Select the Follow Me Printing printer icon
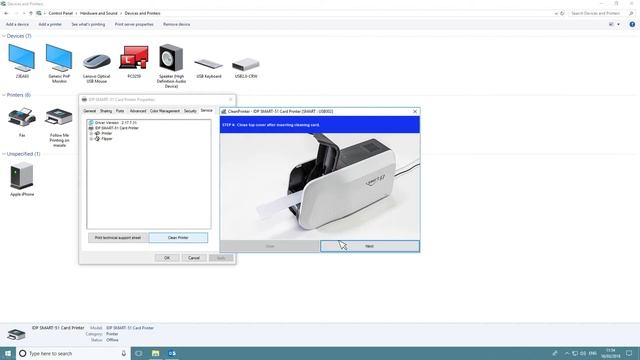640x360 pixels. pos(59,118)
